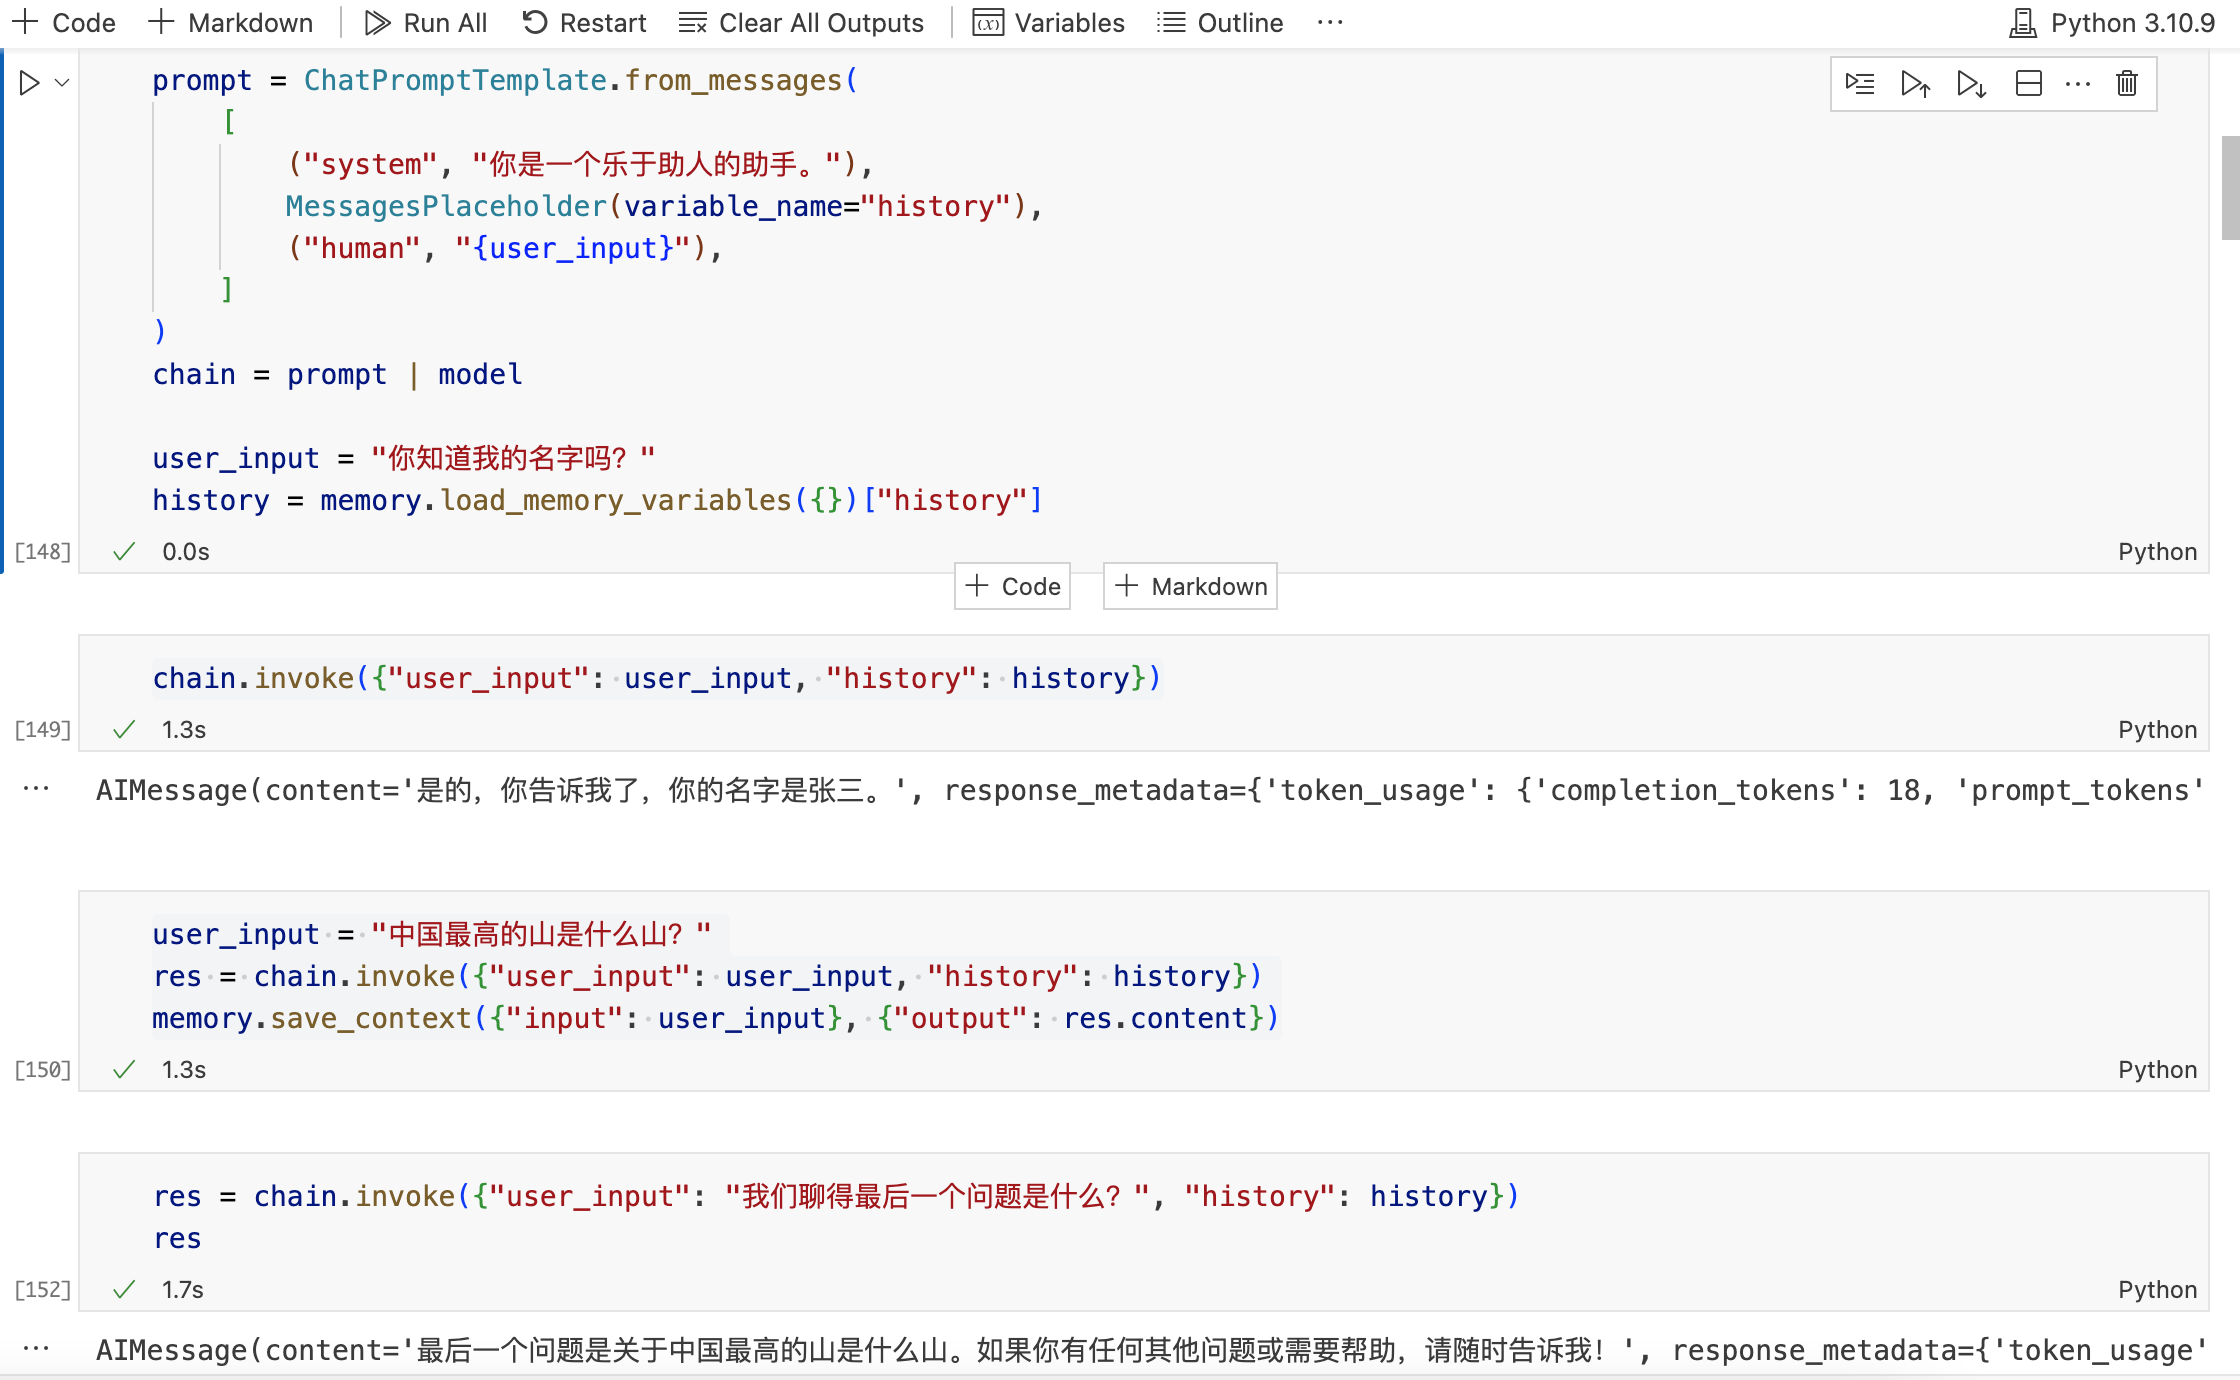
Task: Execute cell and below icon
Action: coord(1971,83)
